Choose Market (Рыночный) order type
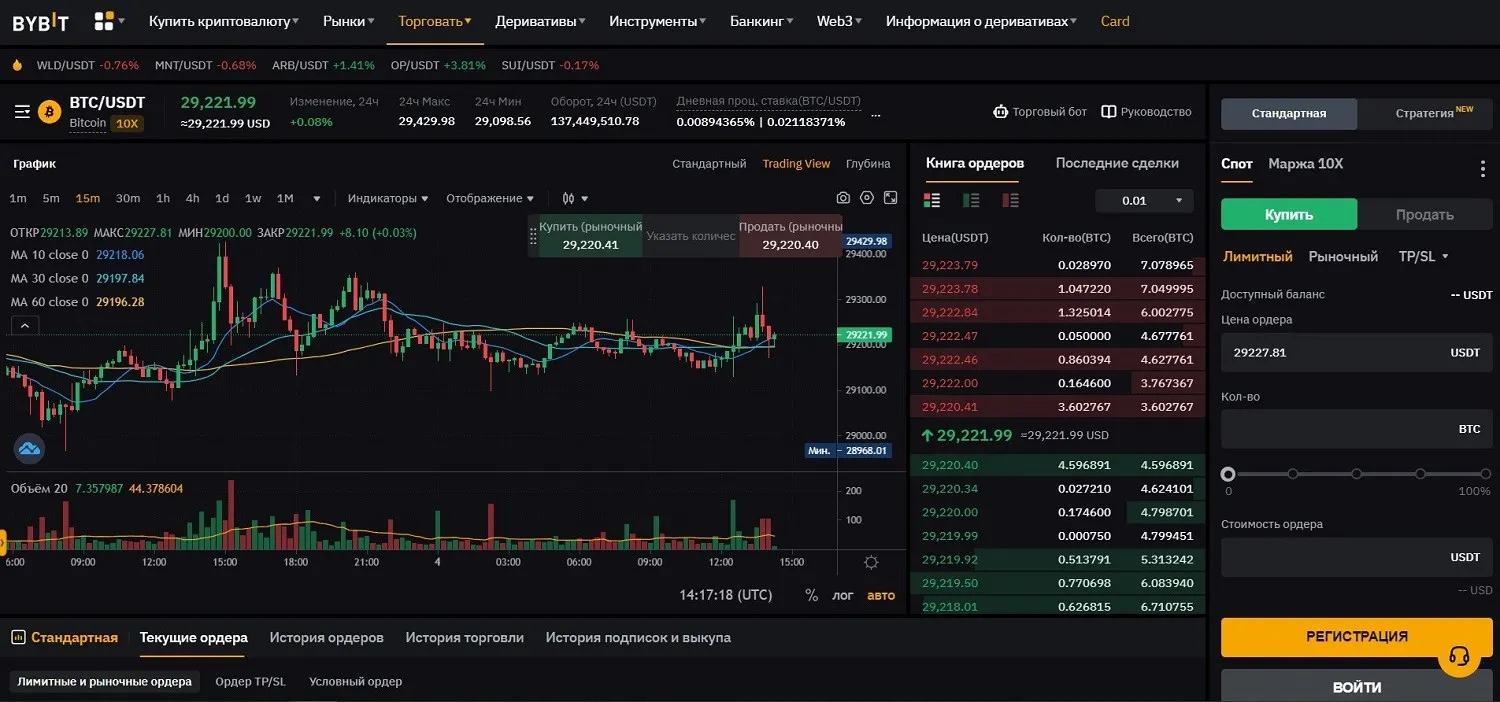This screenshot has height=702, width=1500. point(1343,257)
